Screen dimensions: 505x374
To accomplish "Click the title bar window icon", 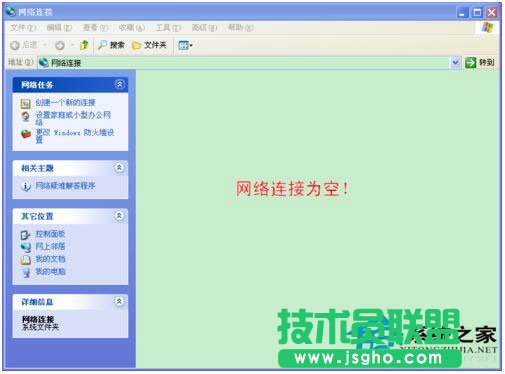I will tap(11, 12).
